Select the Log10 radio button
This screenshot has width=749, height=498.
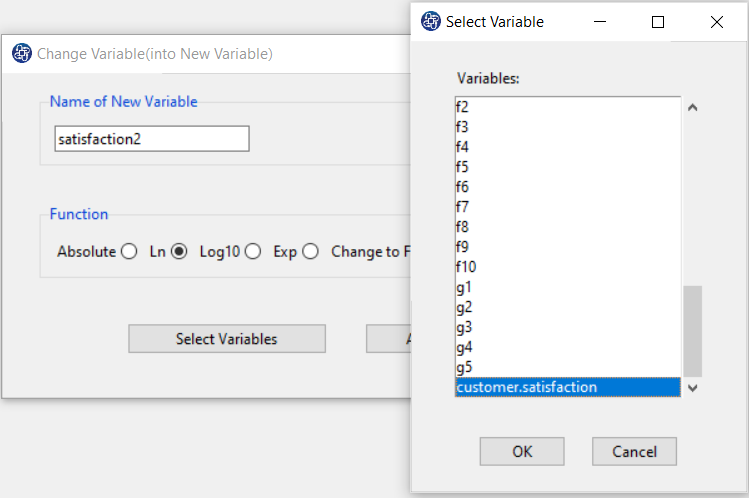[x=253, y=252]
